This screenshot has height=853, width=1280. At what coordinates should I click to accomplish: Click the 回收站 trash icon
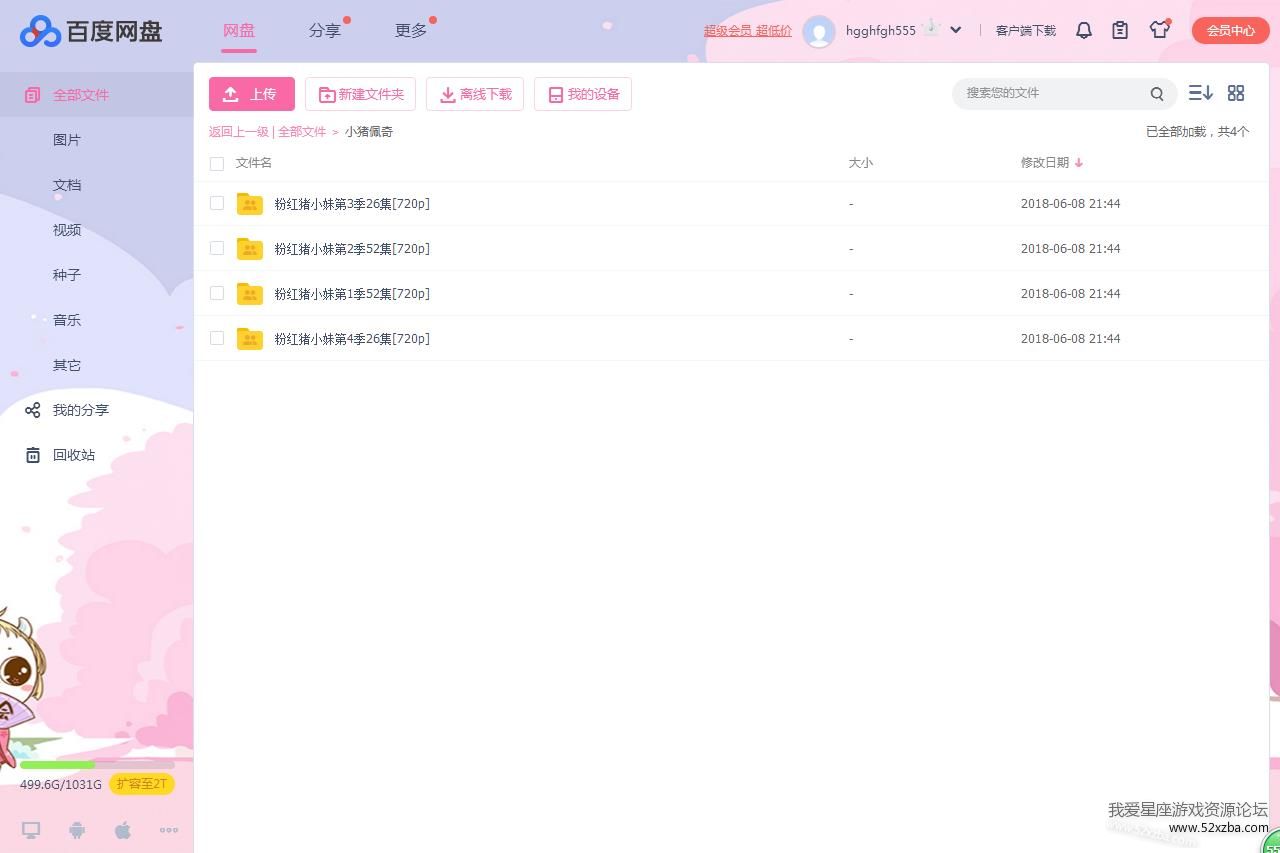33,455
